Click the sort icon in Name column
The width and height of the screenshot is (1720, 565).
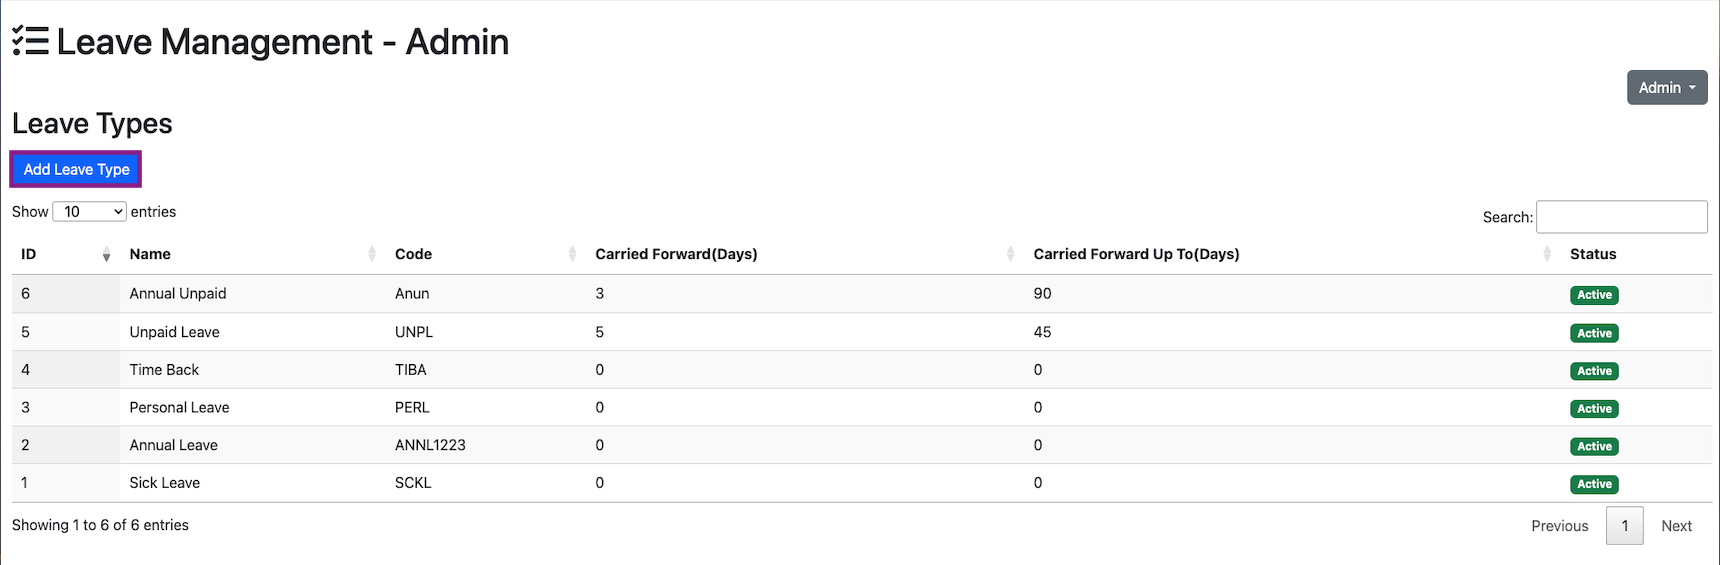coord(372,254)
